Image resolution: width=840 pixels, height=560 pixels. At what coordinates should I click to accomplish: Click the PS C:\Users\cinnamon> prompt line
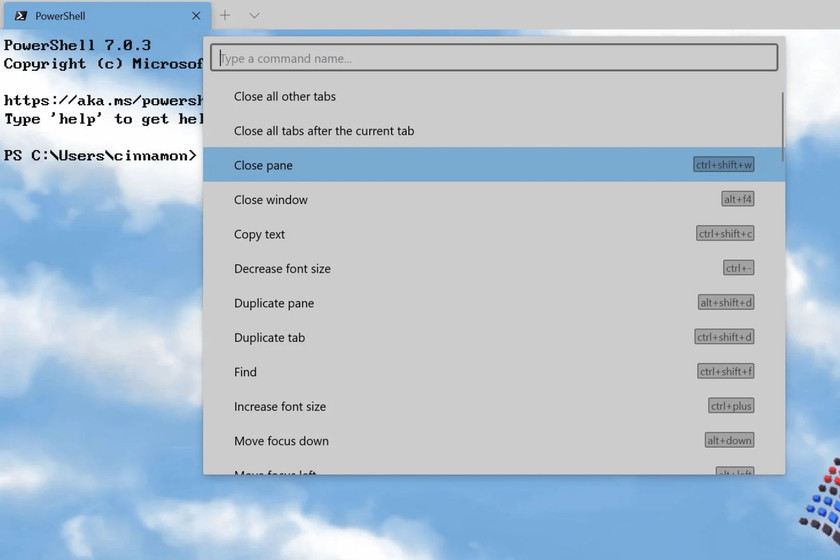coord(100,156)
